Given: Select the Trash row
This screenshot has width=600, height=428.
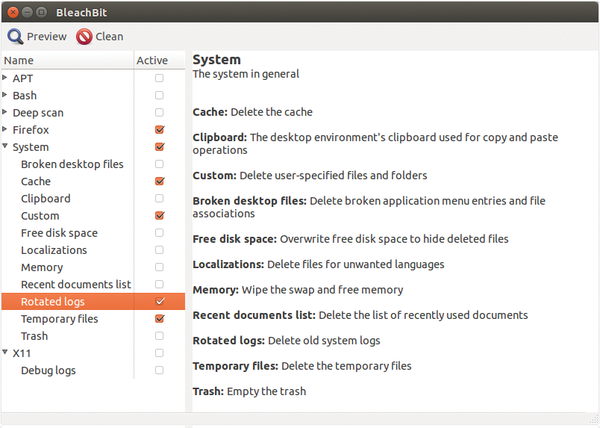Looking at the screenshot, I should point(93,336).
